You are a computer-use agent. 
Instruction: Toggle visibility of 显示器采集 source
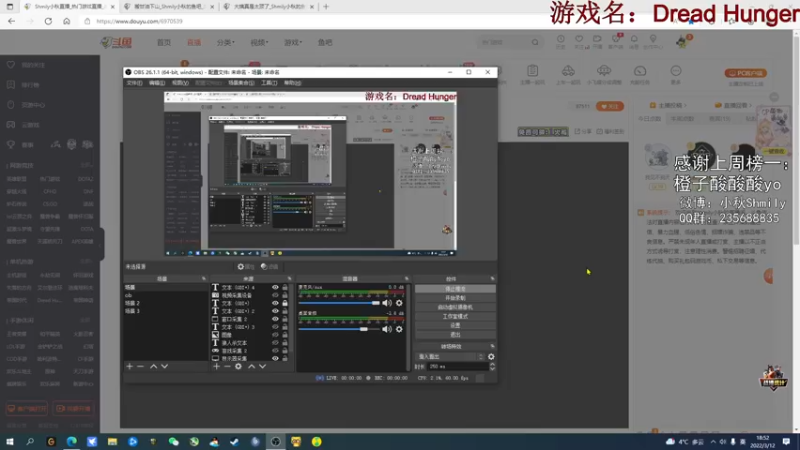(275, 359)
